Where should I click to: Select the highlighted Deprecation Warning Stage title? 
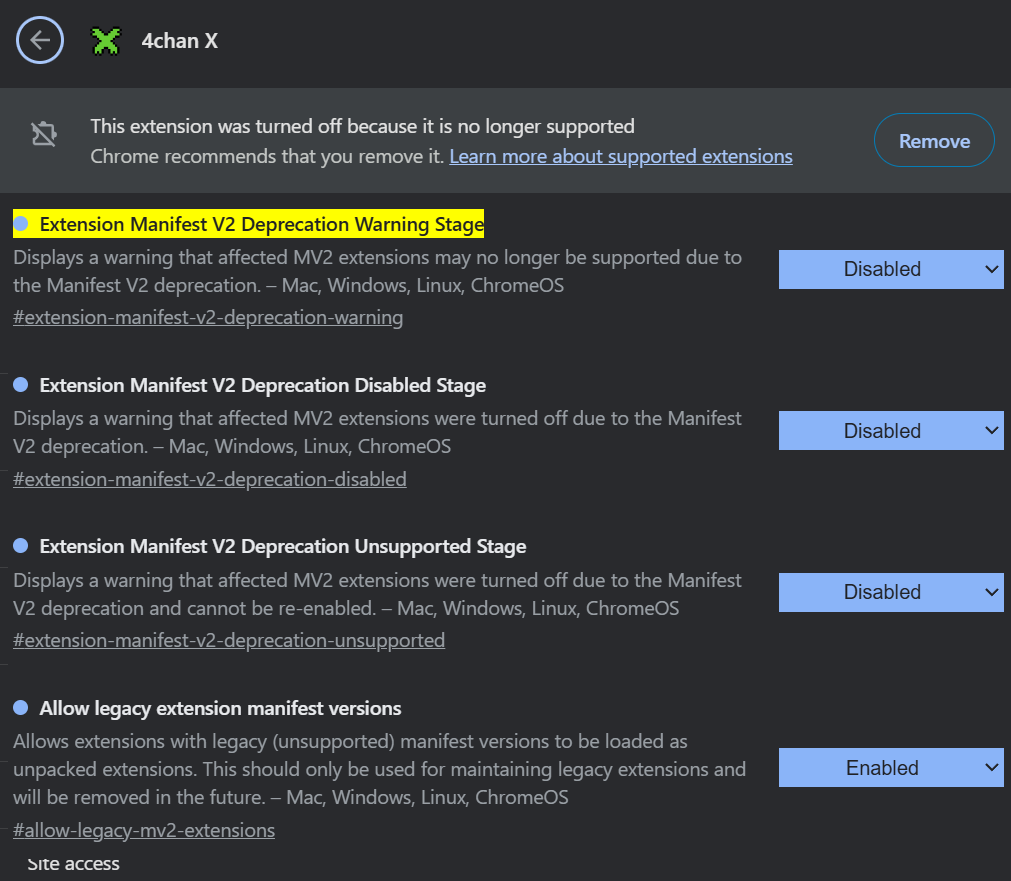point(262,224)
